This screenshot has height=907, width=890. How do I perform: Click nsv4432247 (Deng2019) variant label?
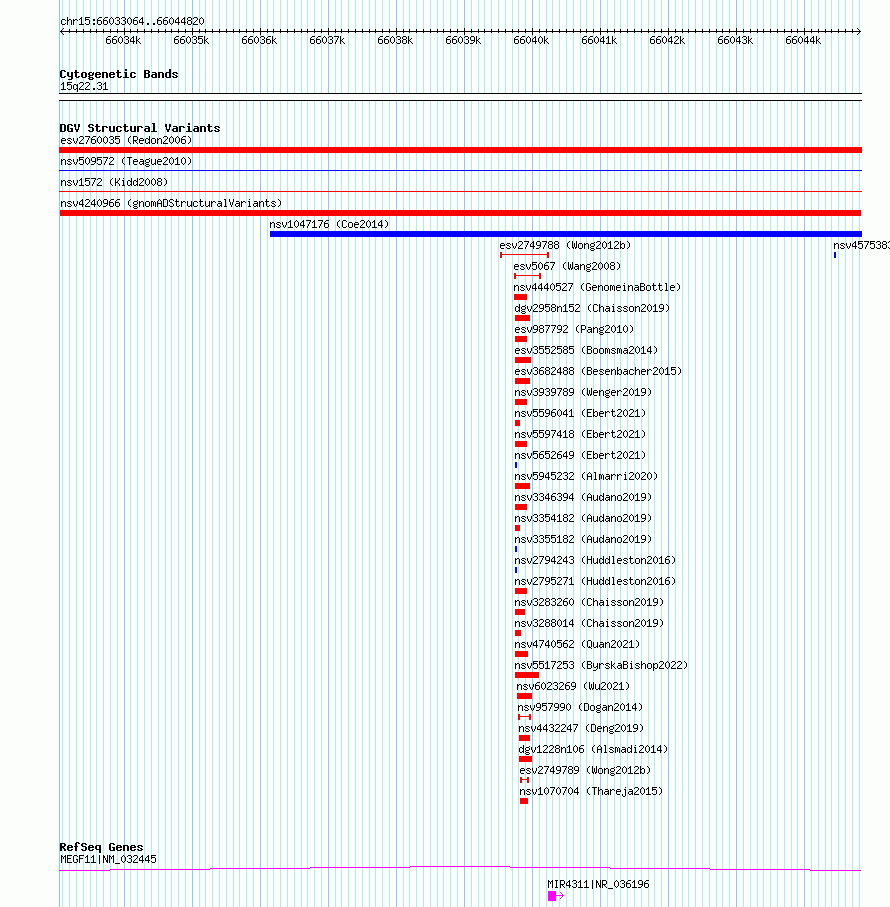point(581,729)
